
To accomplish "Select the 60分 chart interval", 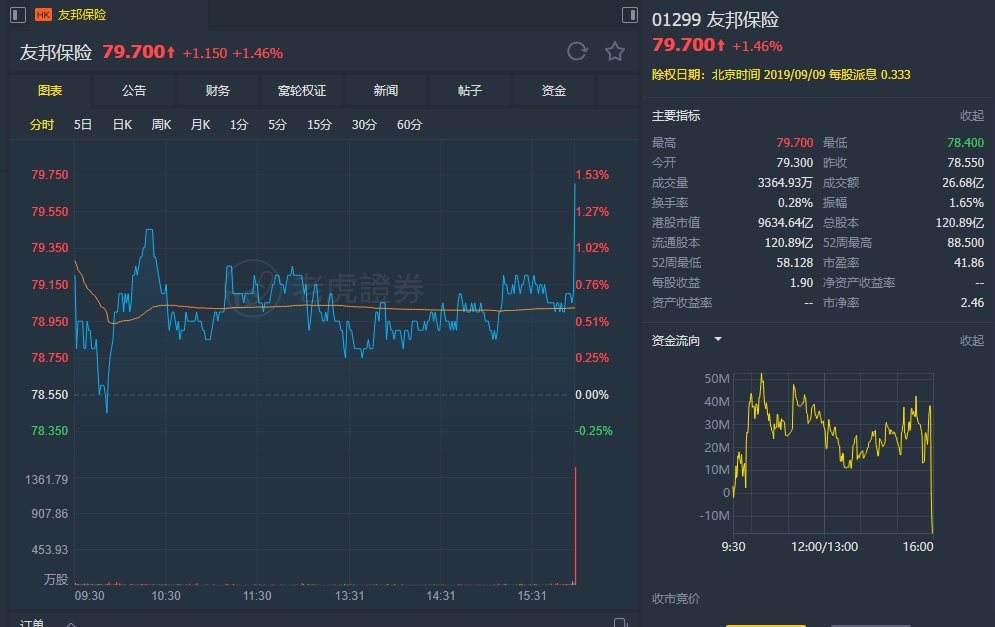I will point(409,125).
